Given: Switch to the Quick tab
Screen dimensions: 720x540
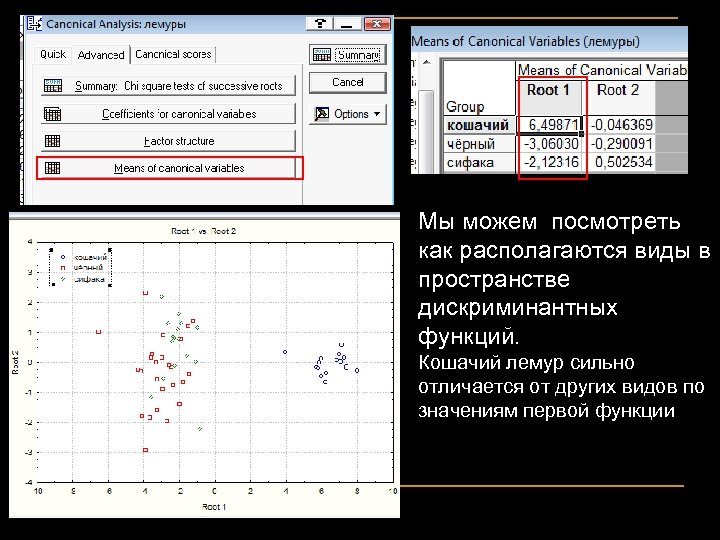Looking at the screenshot, I should click(x=53, y=54).
